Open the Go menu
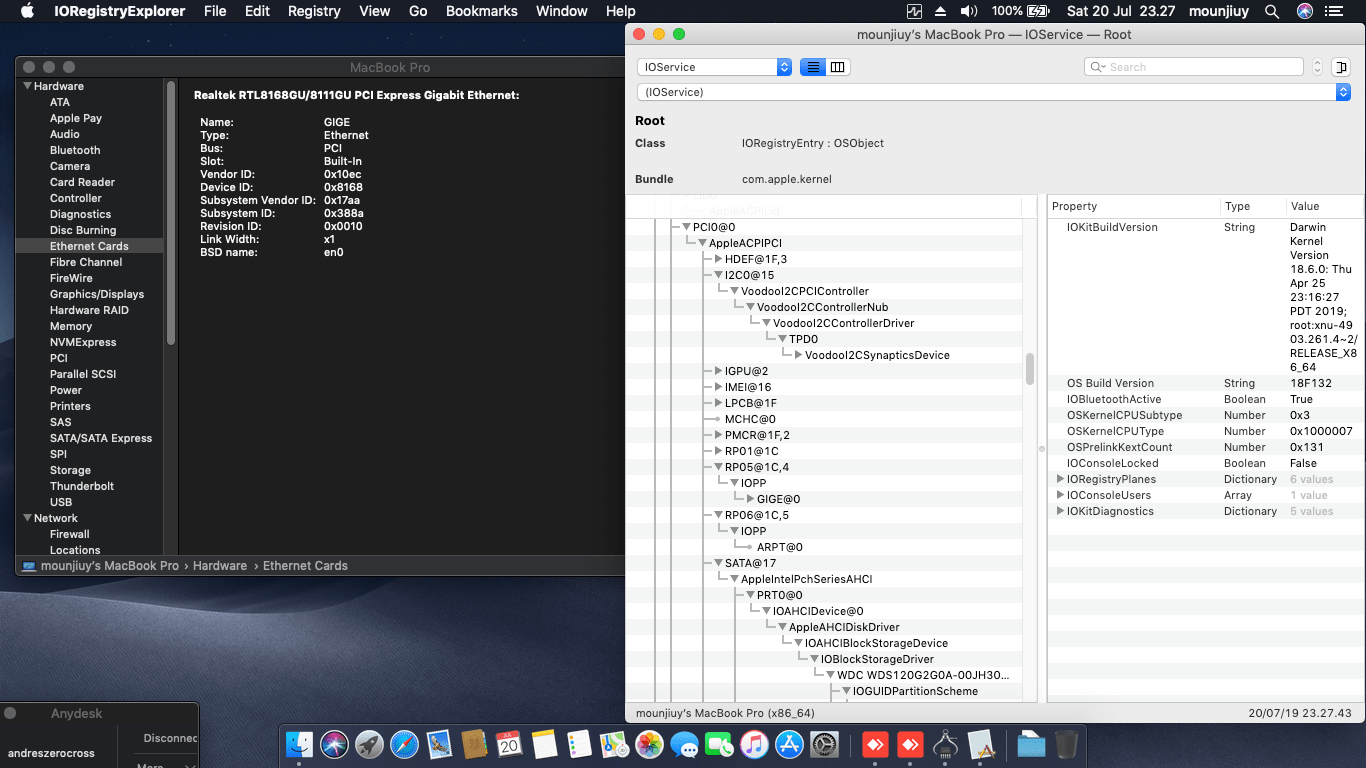This screenshot has height=768, width=1366. tap(418, 11)
